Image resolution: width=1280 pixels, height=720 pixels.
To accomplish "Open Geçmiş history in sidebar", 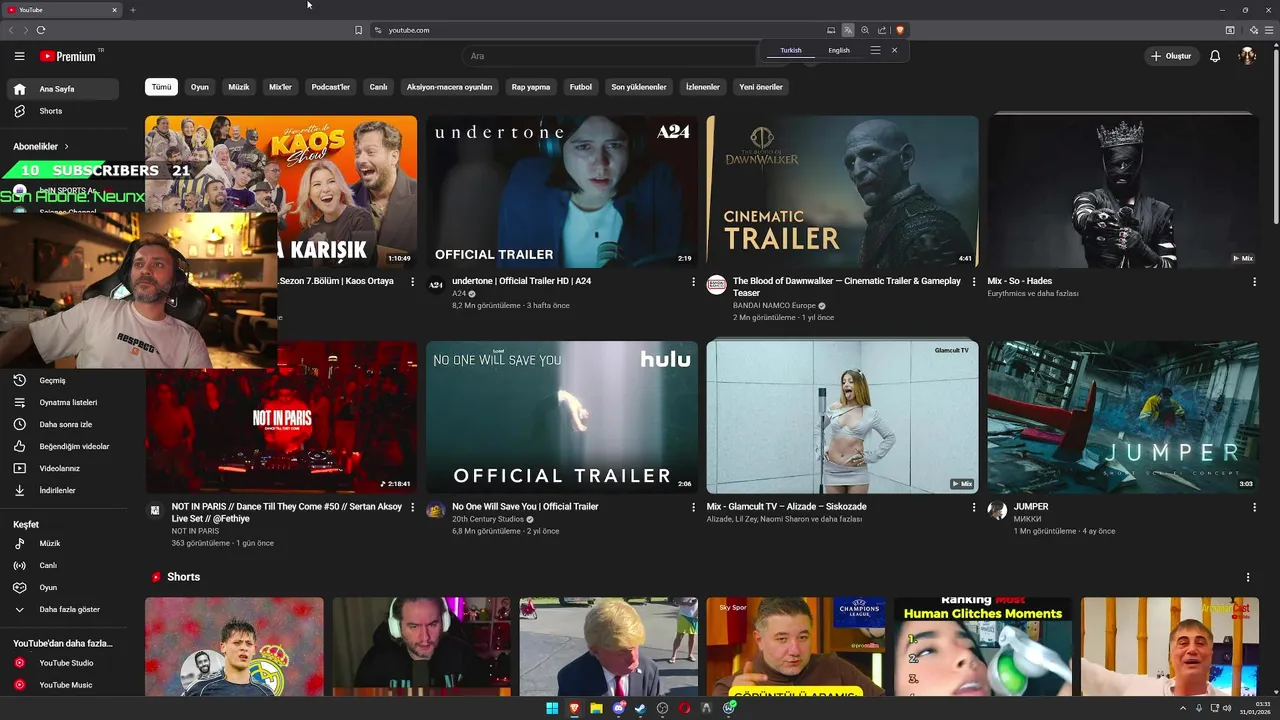I will 63,380.
